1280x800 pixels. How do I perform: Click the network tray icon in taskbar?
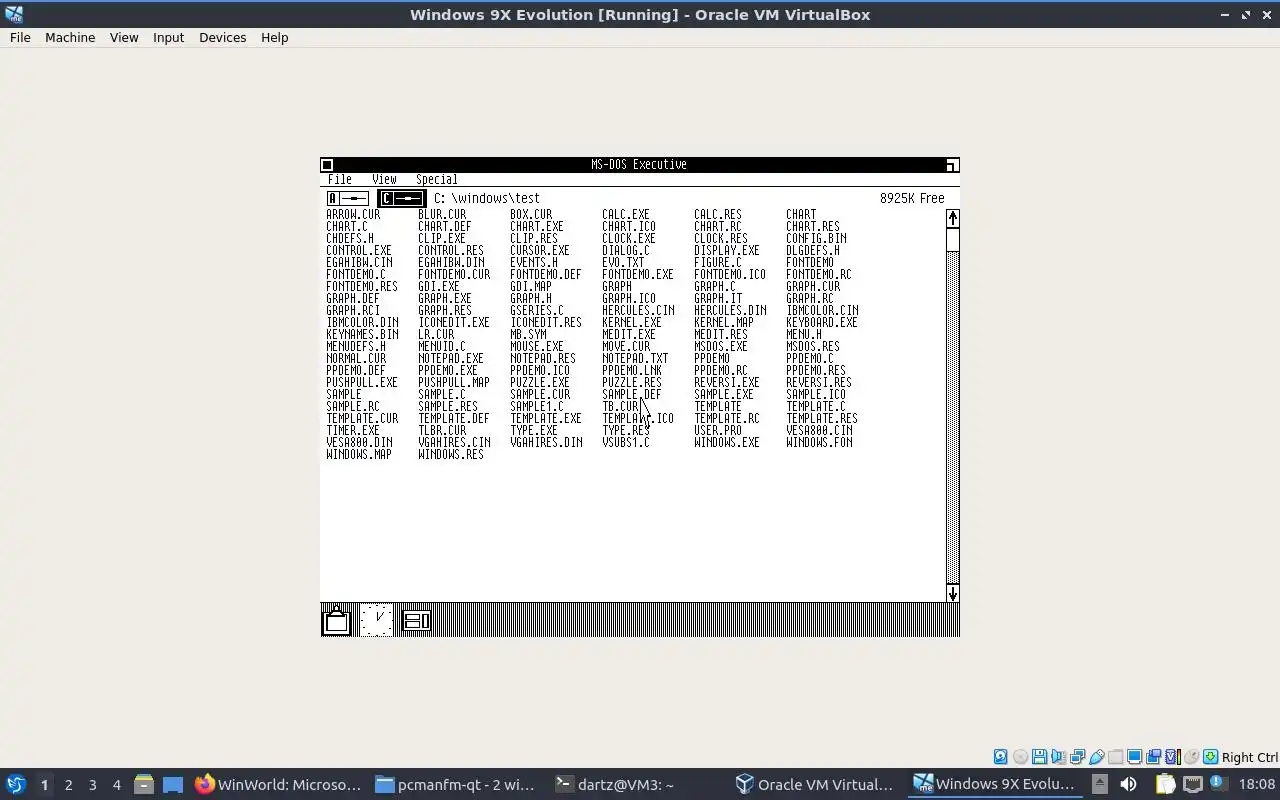[1193, 784]
